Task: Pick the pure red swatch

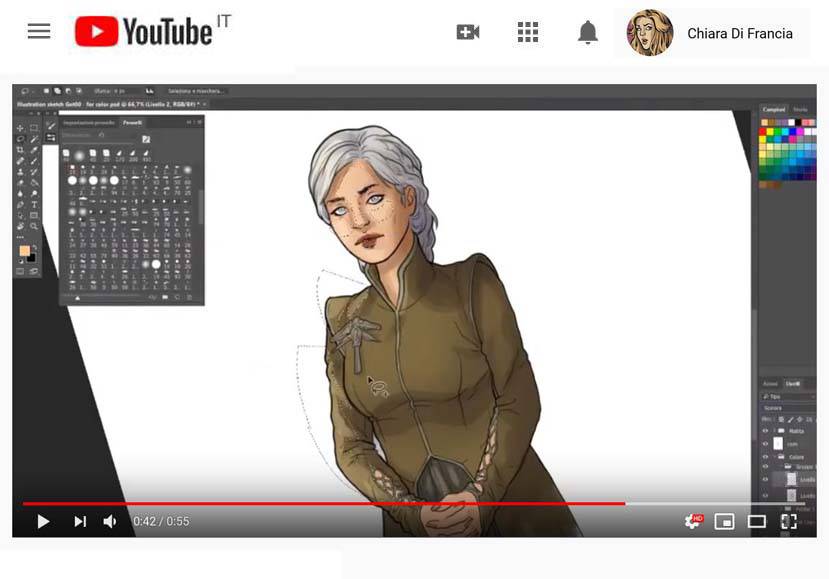Action: point(762,132)
